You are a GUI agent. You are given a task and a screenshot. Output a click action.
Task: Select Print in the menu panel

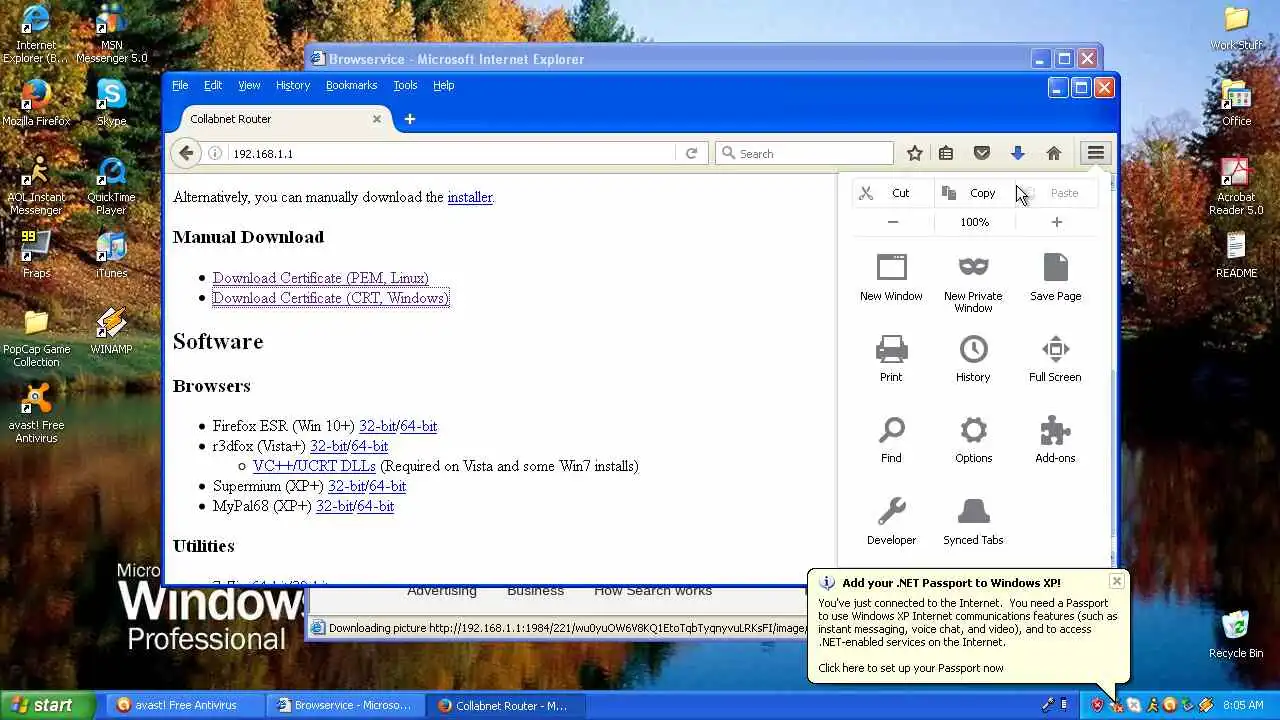890,359
